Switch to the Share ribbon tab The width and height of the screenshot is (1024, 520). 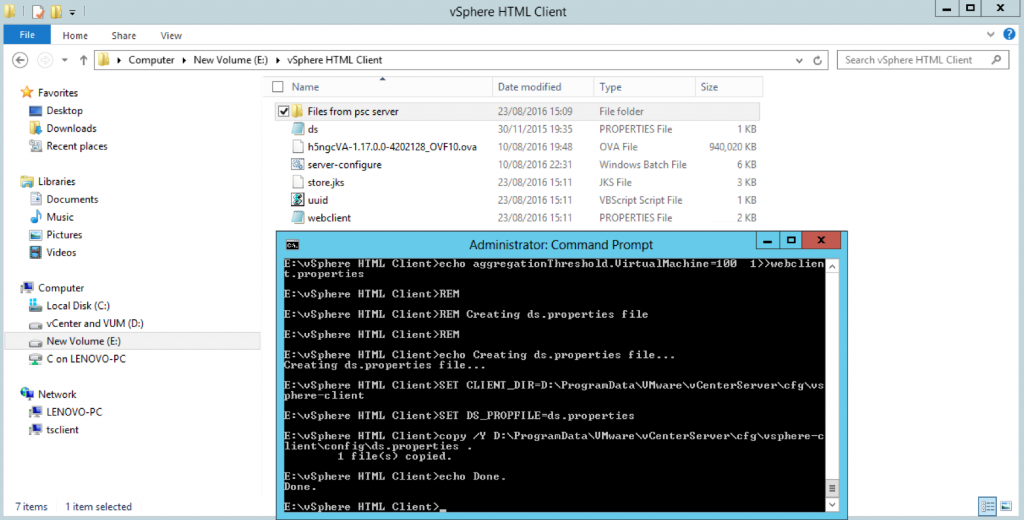point(123,36)
